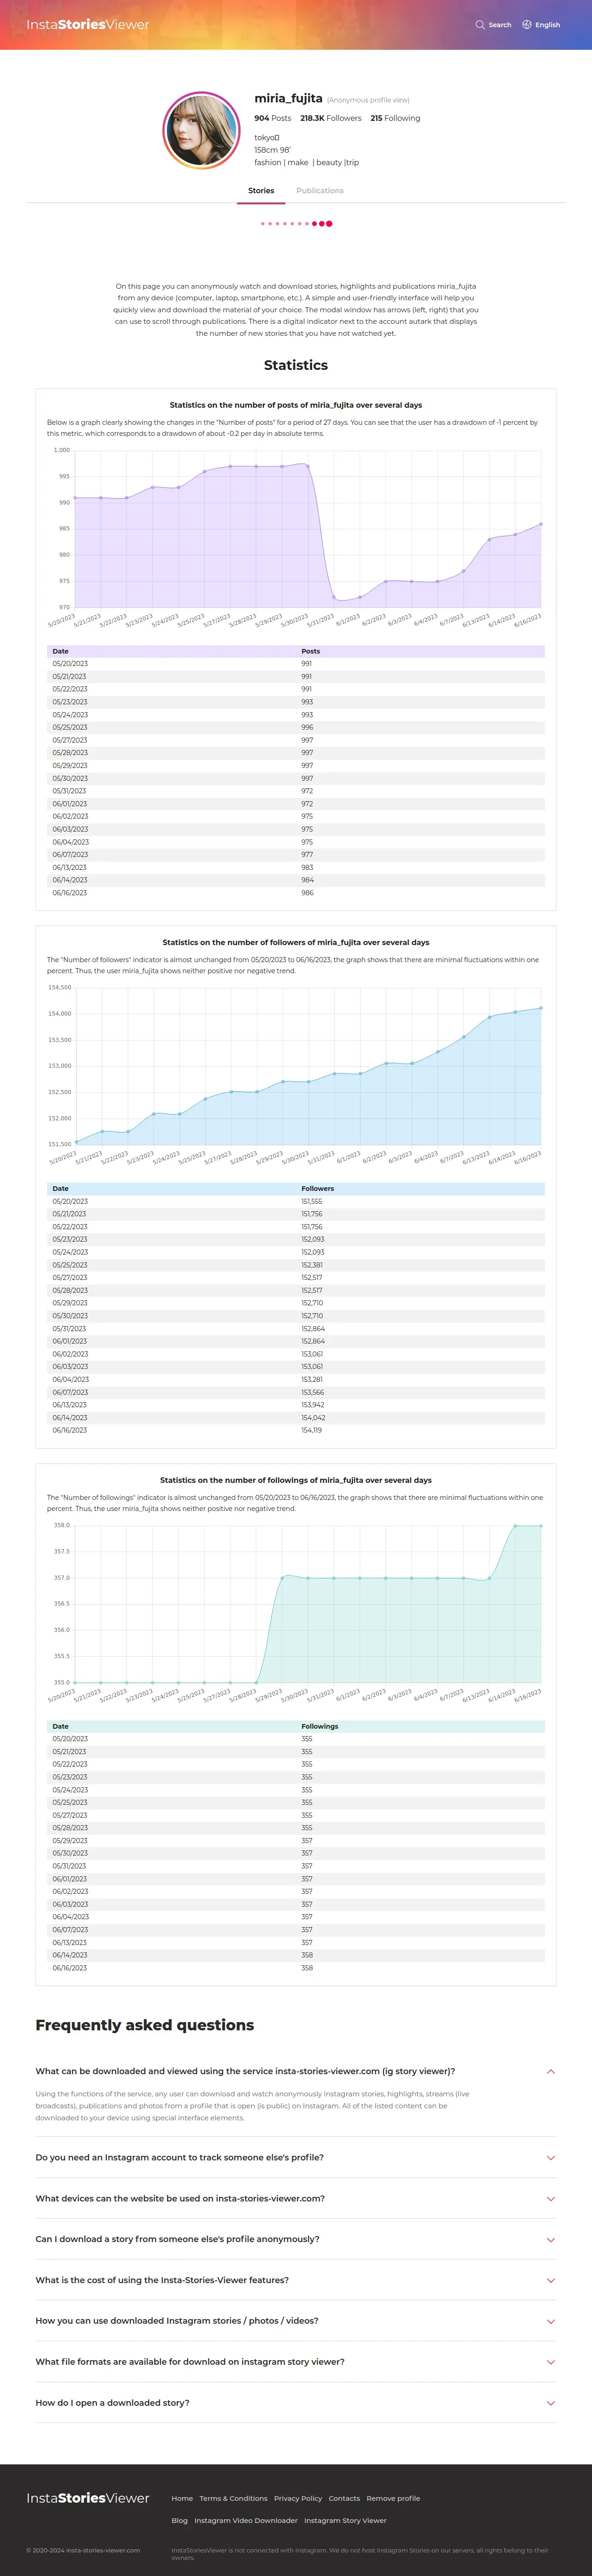
Task: Expand 'What file formats are available' question
Action: 296,2362
